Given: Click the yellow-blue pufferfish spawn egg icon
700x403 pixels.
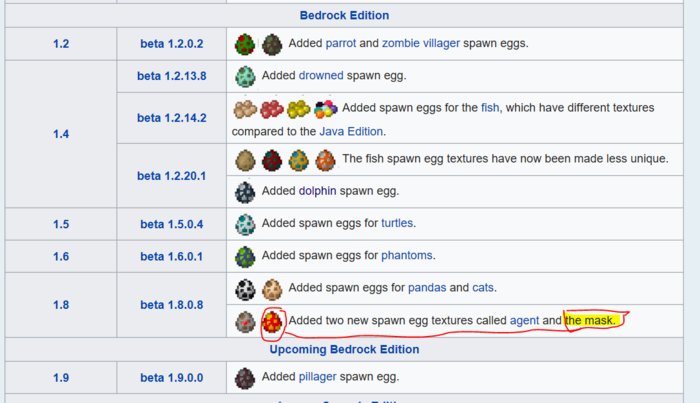Looking at the screenshot, I should pyautogui.click(x=299, y=160).
